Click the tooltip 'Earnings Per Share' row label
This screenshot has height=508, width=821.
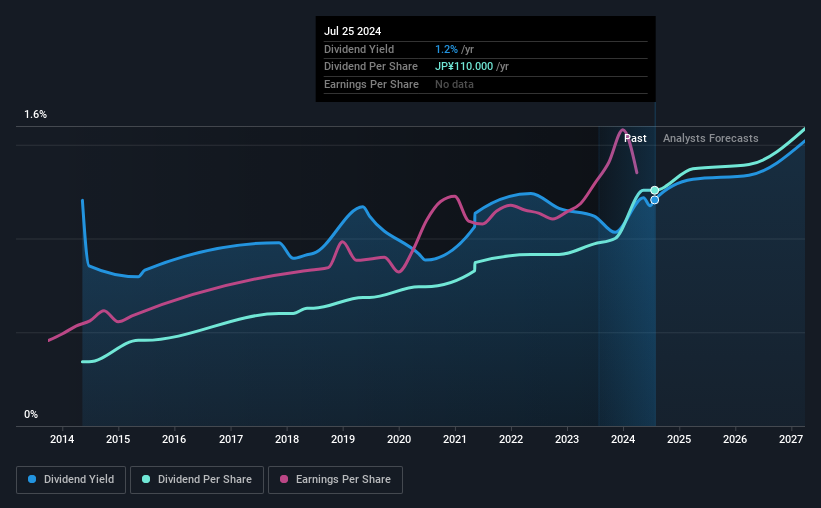(x=371, y=84)
